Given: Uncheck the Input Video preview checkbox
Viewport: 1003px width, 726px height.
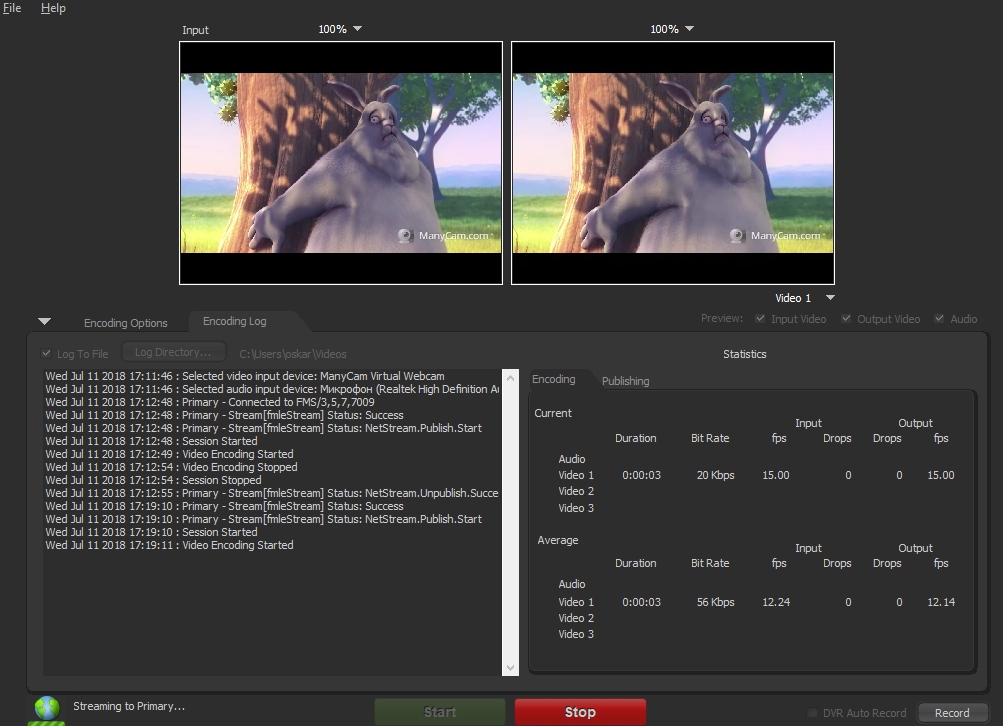Looking at the screenshot, I should coord(762,319).
